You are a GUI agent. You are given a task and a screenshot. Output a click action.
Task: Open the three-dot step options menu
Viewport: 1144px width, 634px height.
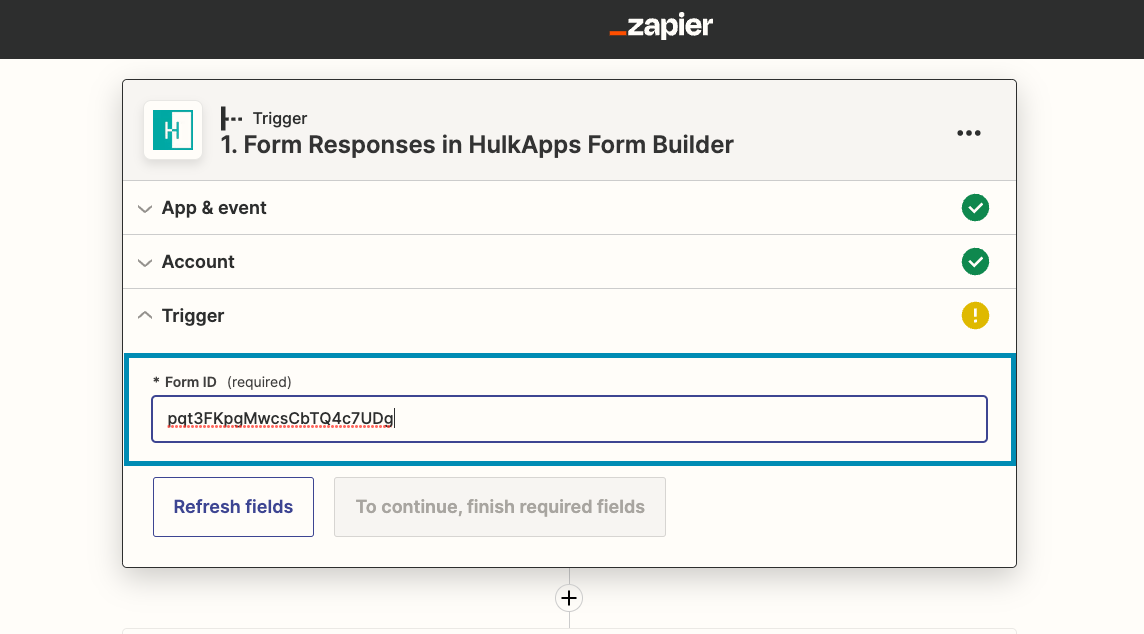pyautogui.click(x=968, y=133)
